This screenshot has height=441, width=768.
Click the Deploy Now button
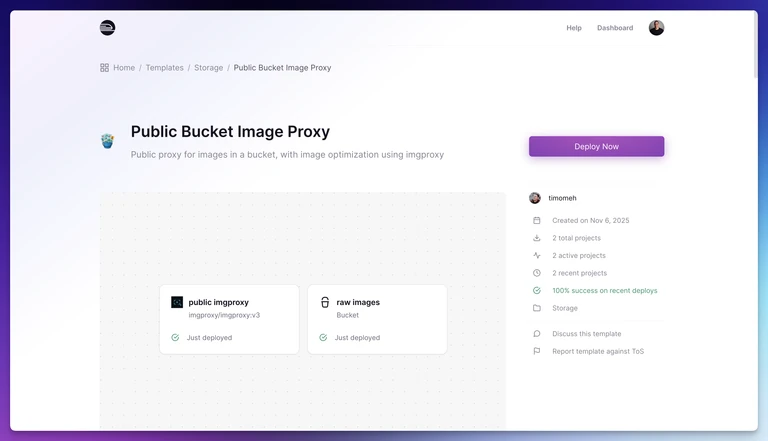(x=596, y=147)
